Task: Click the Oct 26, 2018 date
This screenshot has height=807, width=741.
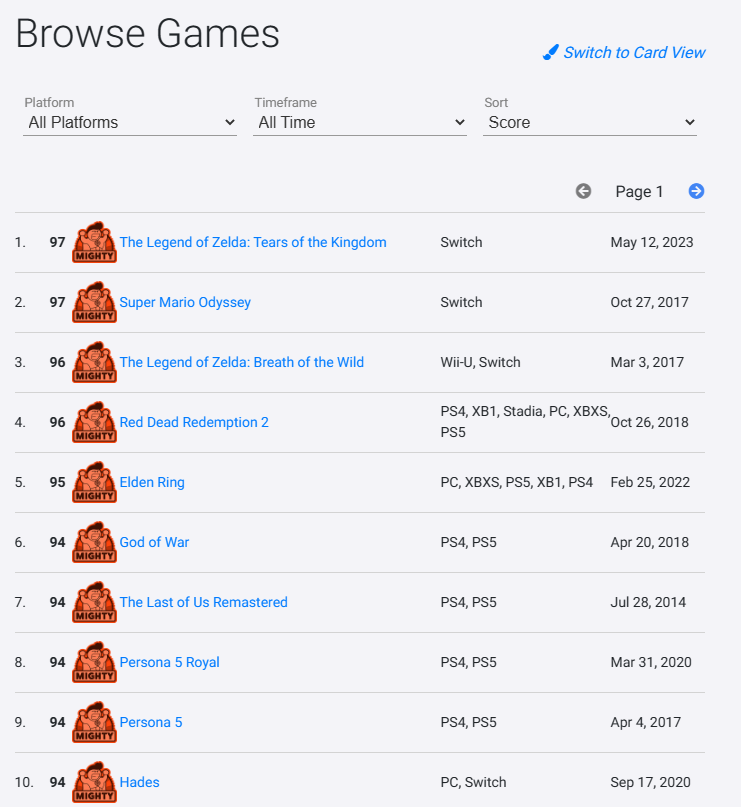Action: 649,422
